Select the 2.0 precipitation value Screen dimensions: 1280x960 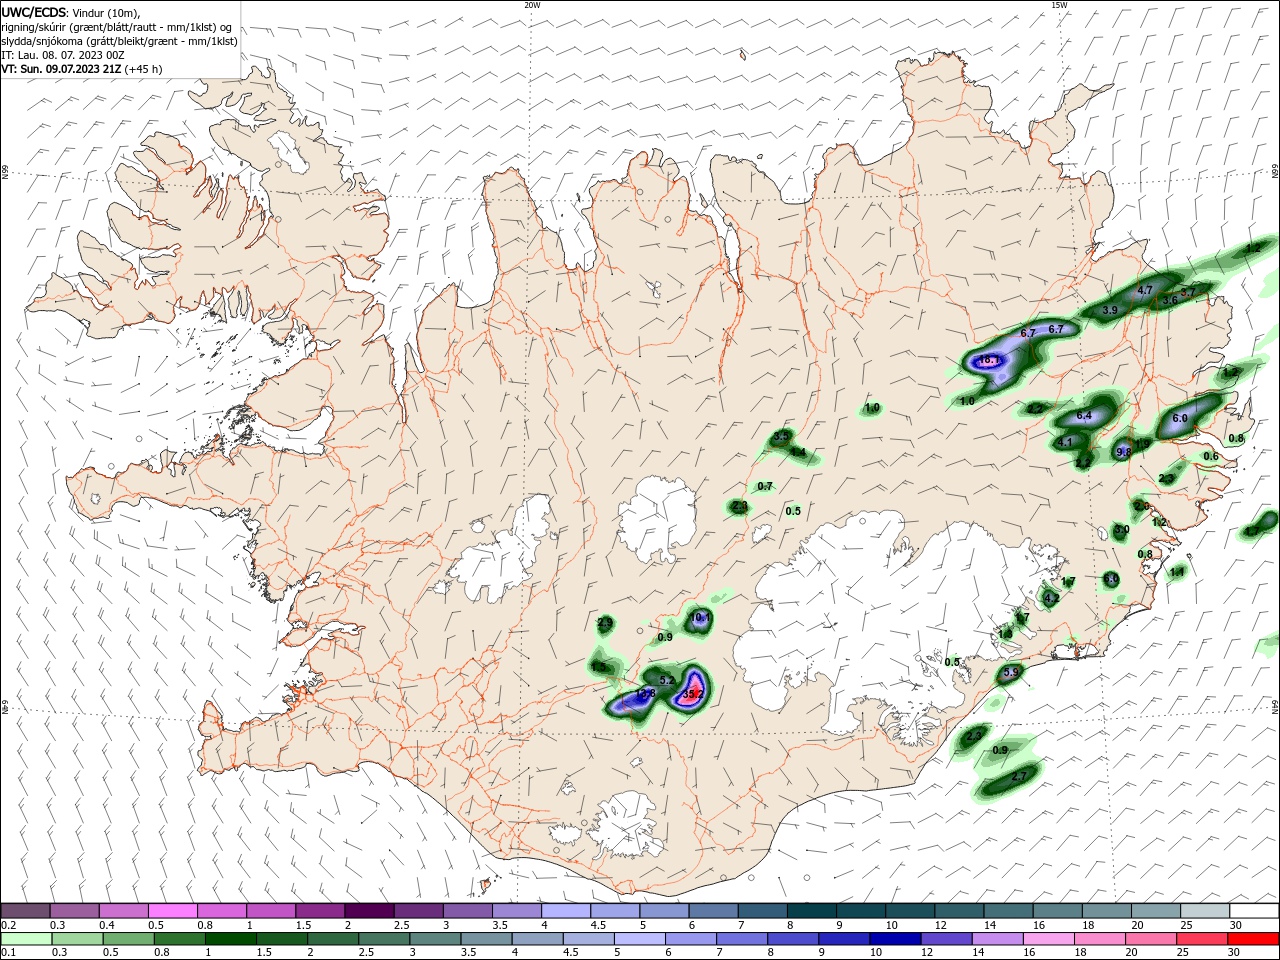pos(1141,506)
